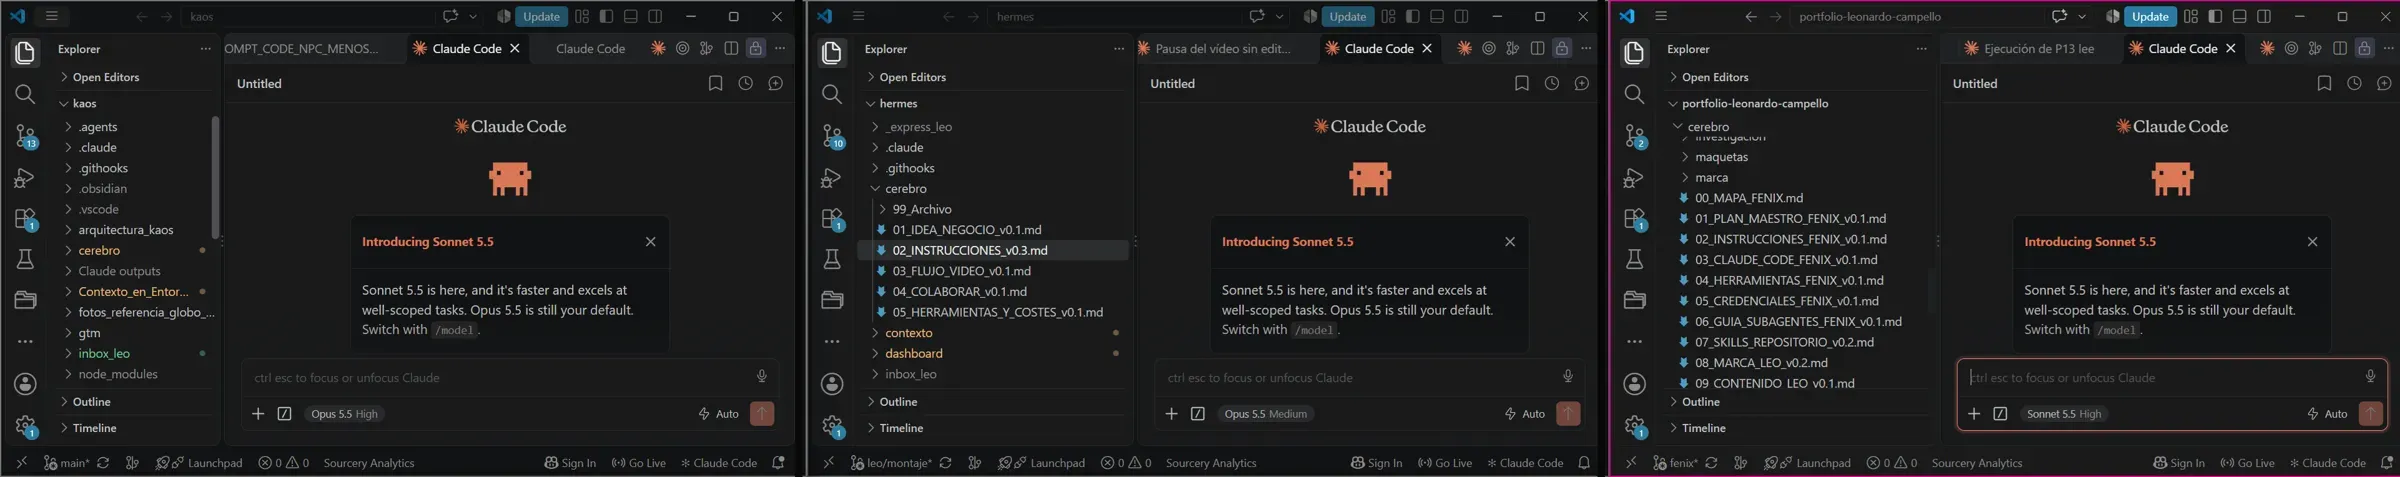The image size is (2400, 477).
Task: Open hamburger menu in the kaos title bar
Action: (x=52, y=17)
